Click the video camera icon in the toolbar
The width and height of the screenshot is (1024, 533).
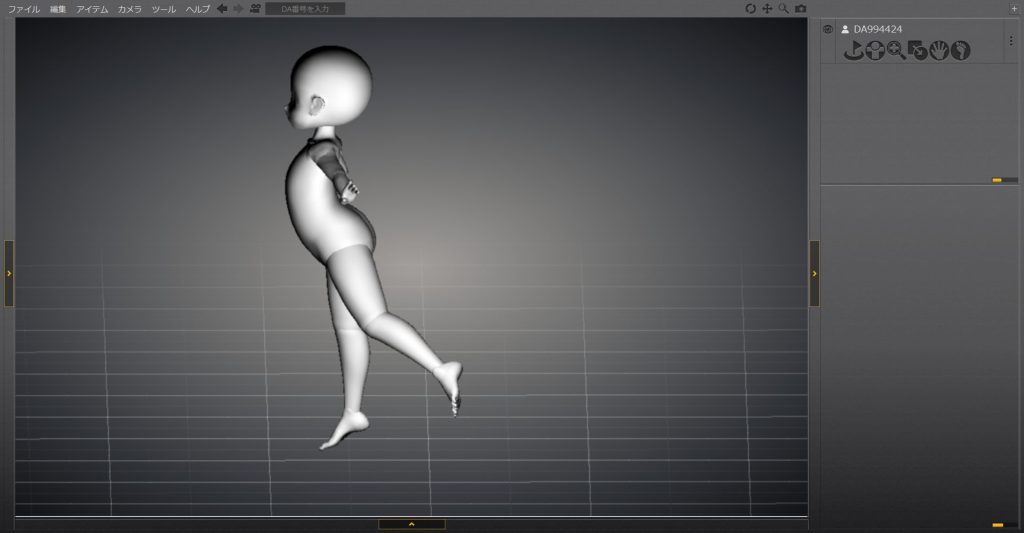click(x=255, y=8)
